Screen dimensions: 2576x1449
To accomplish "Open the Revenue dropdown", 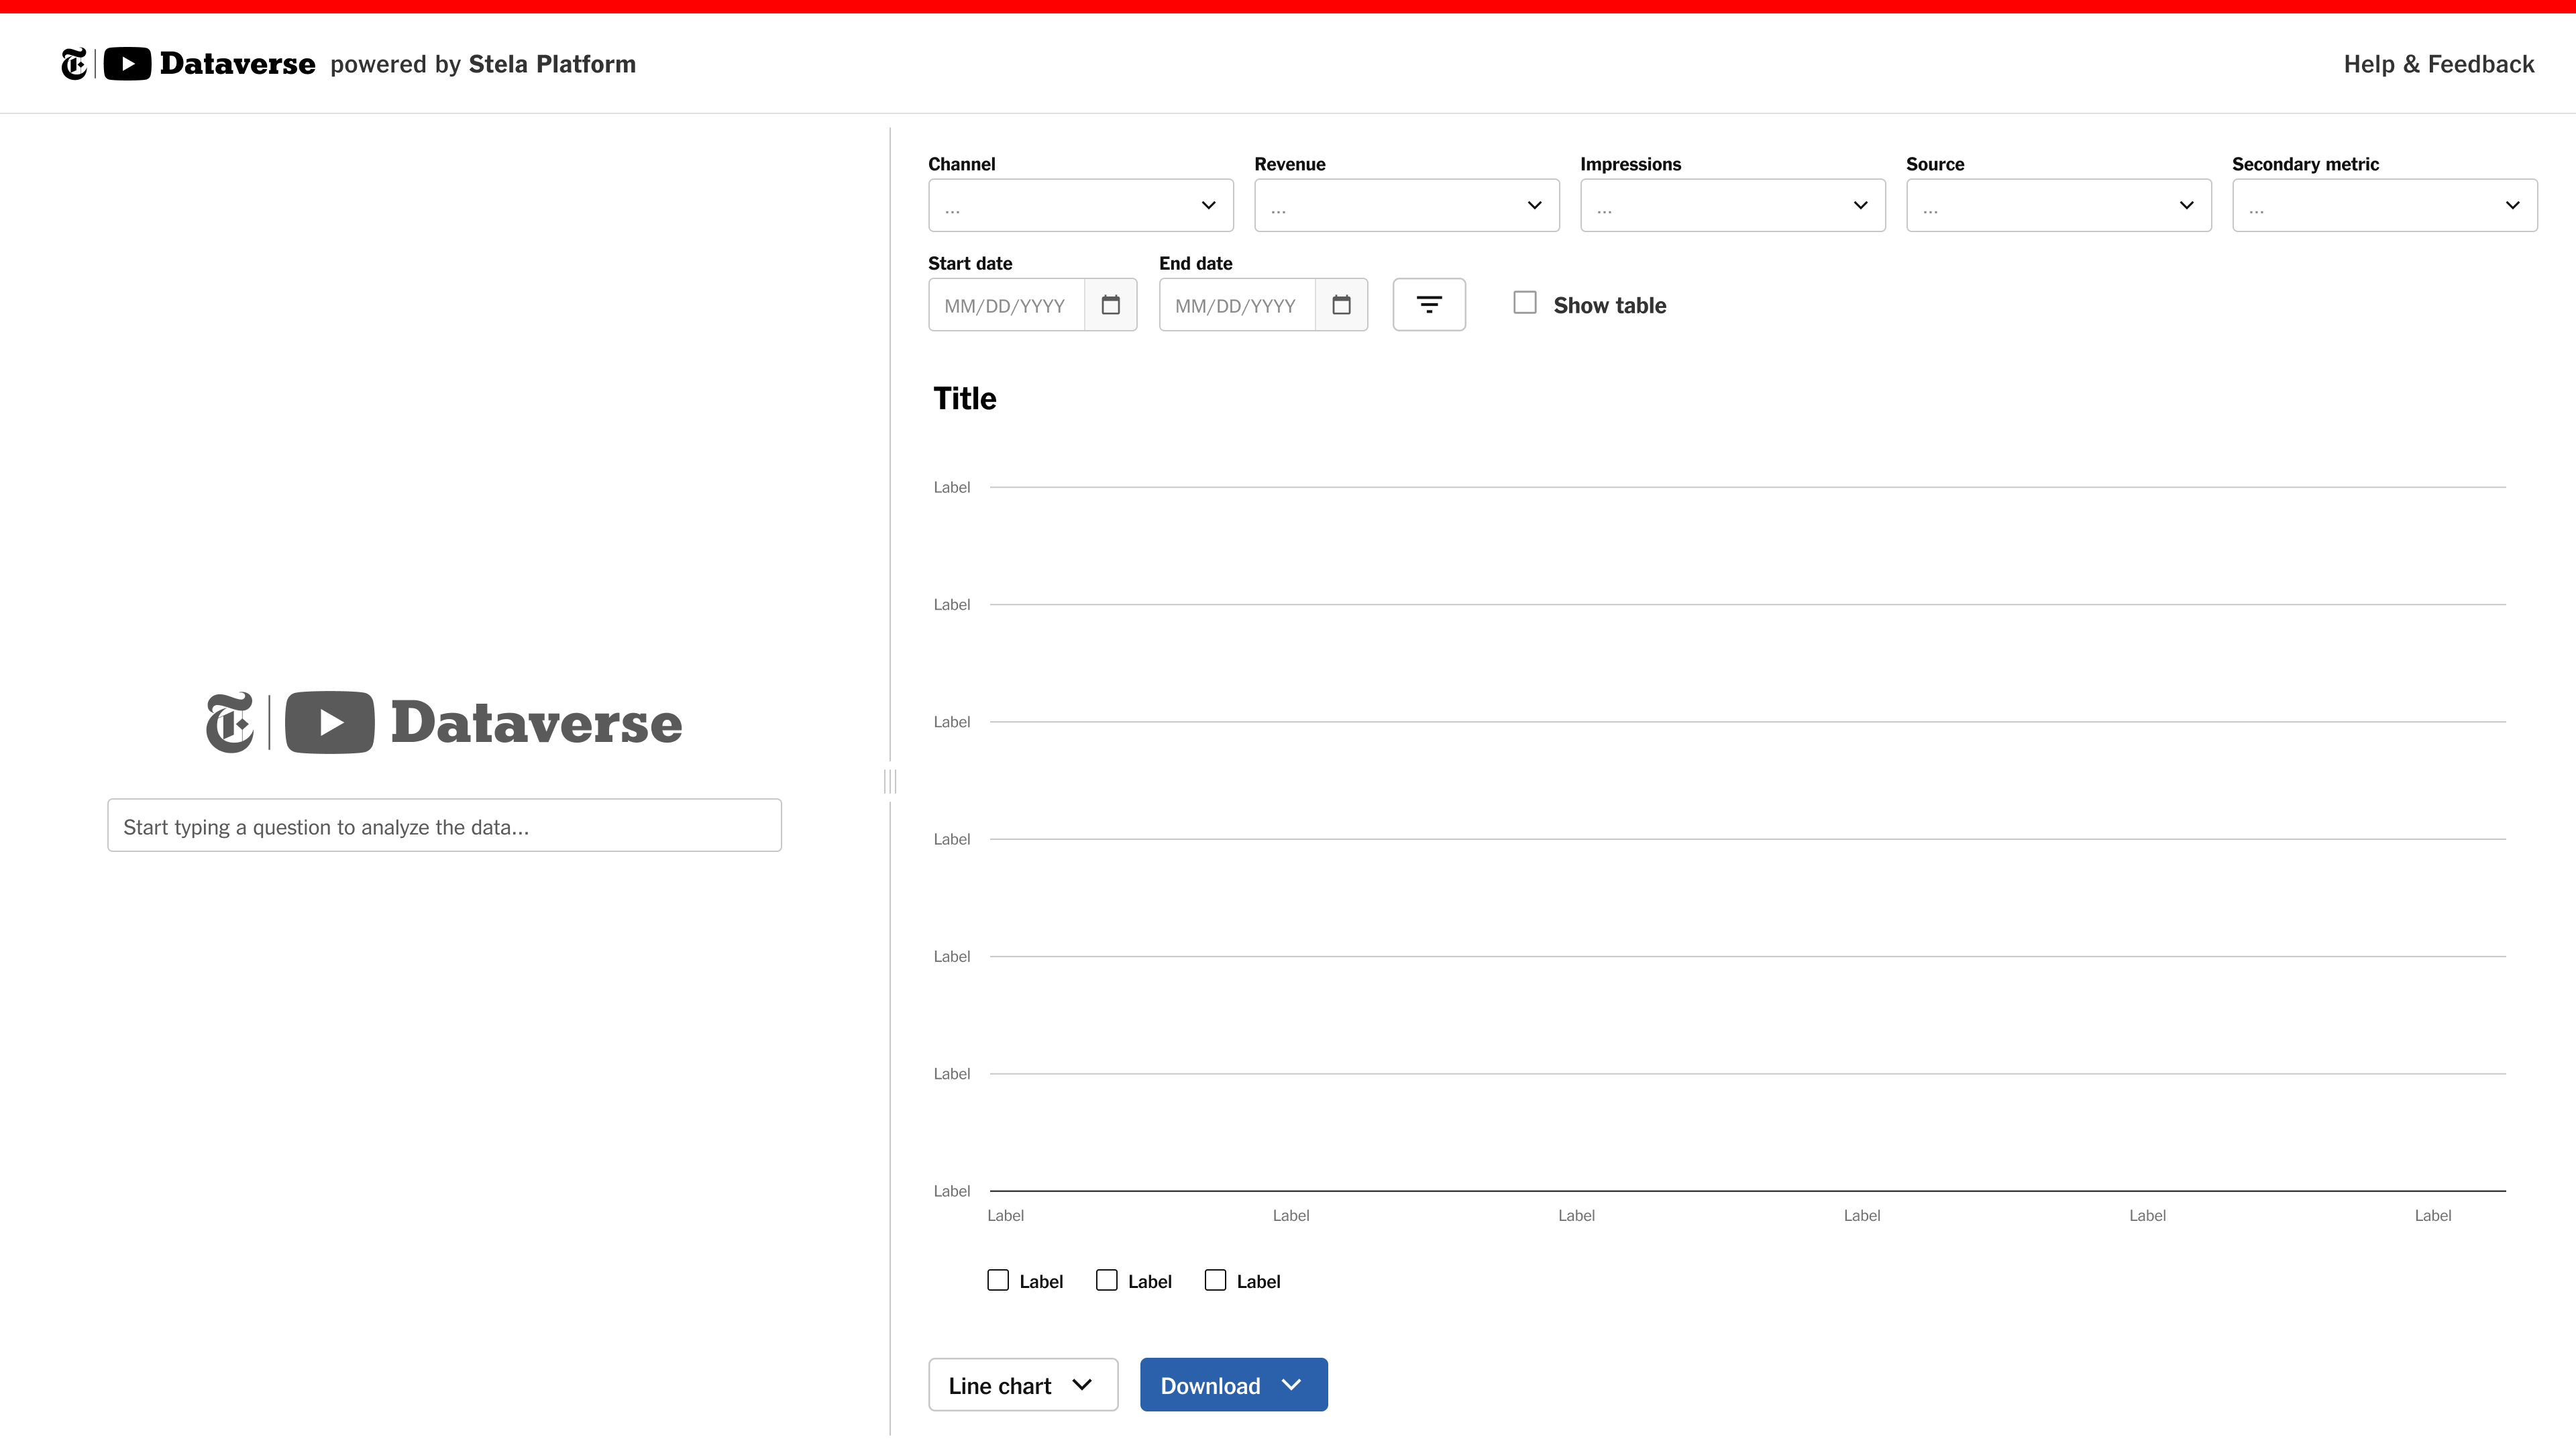I will tap(1407, 205).
